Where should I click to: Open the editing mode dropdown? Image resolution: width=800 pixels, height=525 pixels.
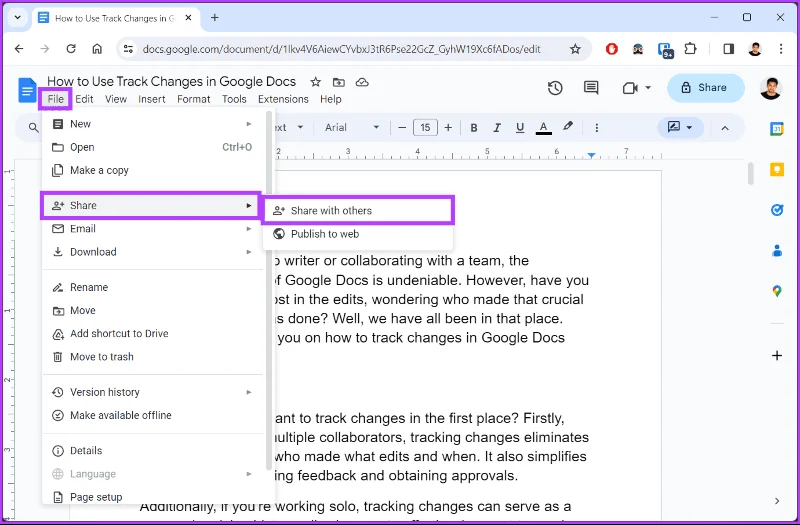pyautogui.click(x=680, y=127)
